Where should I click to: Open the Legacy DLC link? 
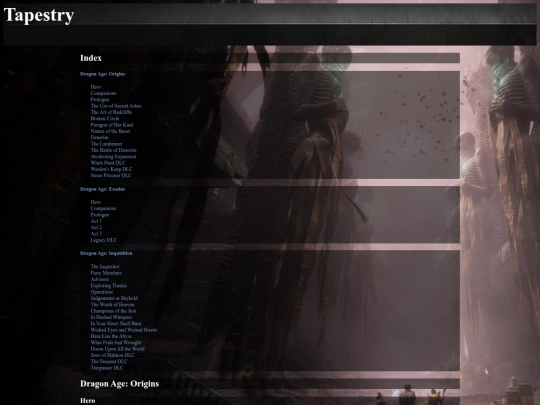click(x=104, y=240)
